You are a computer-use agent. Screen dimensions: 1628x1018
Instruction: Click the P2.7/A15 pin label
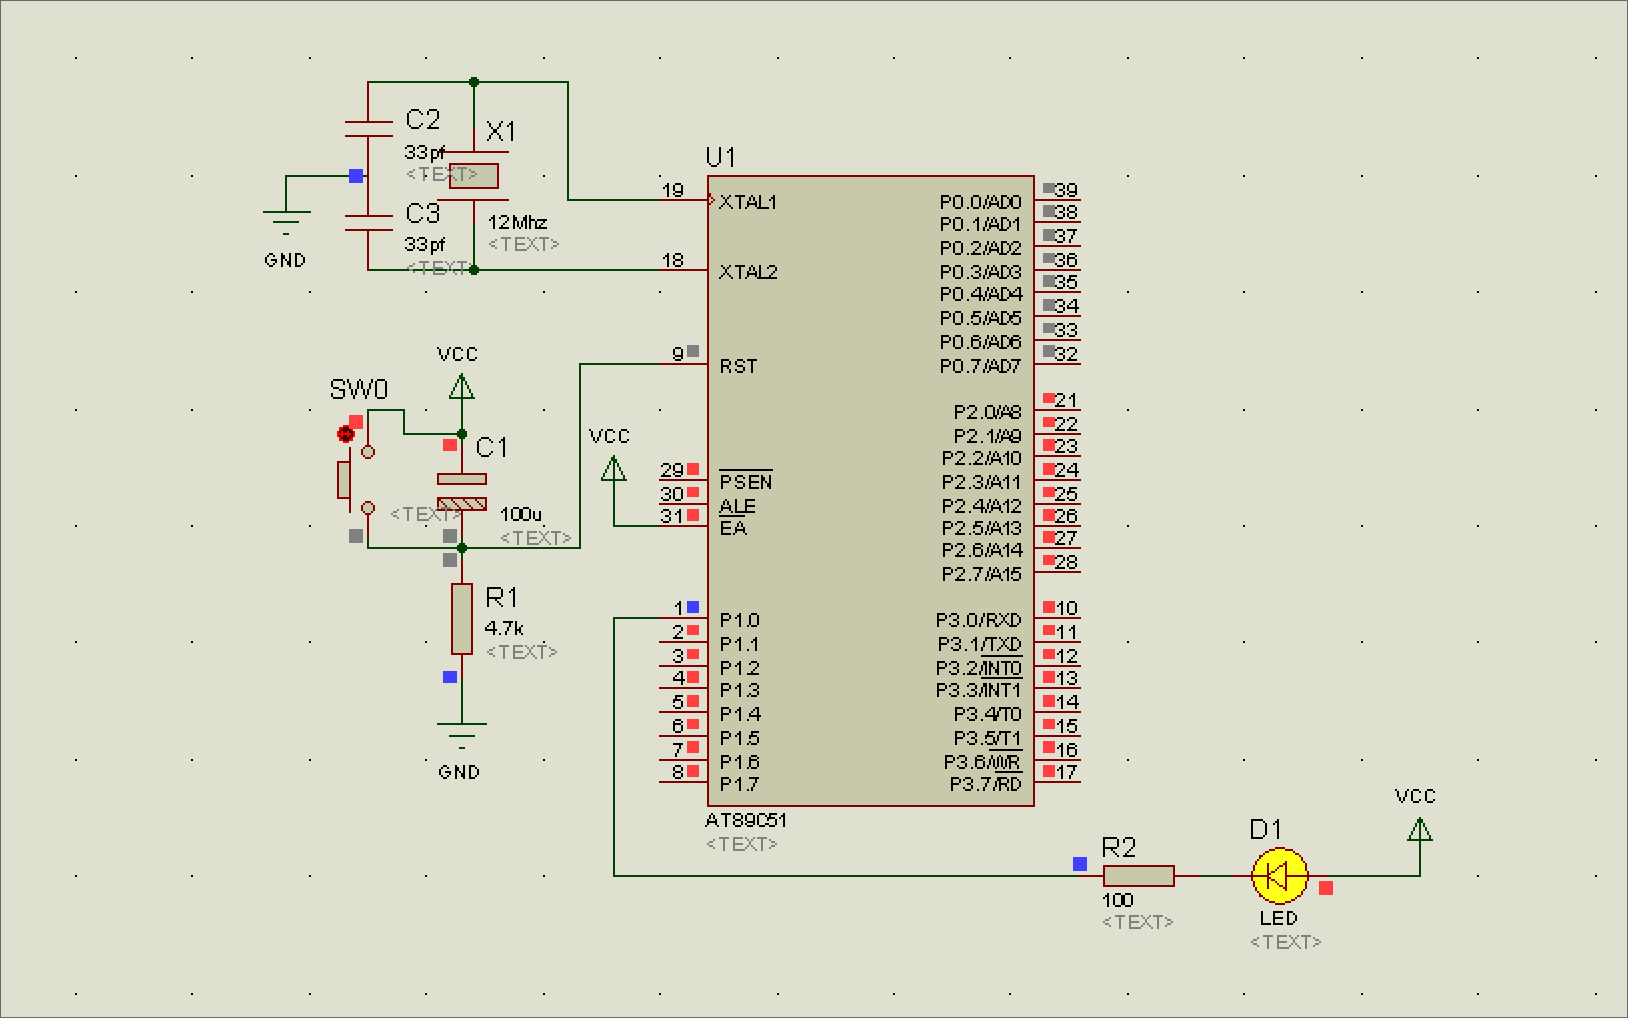point(981,575)
